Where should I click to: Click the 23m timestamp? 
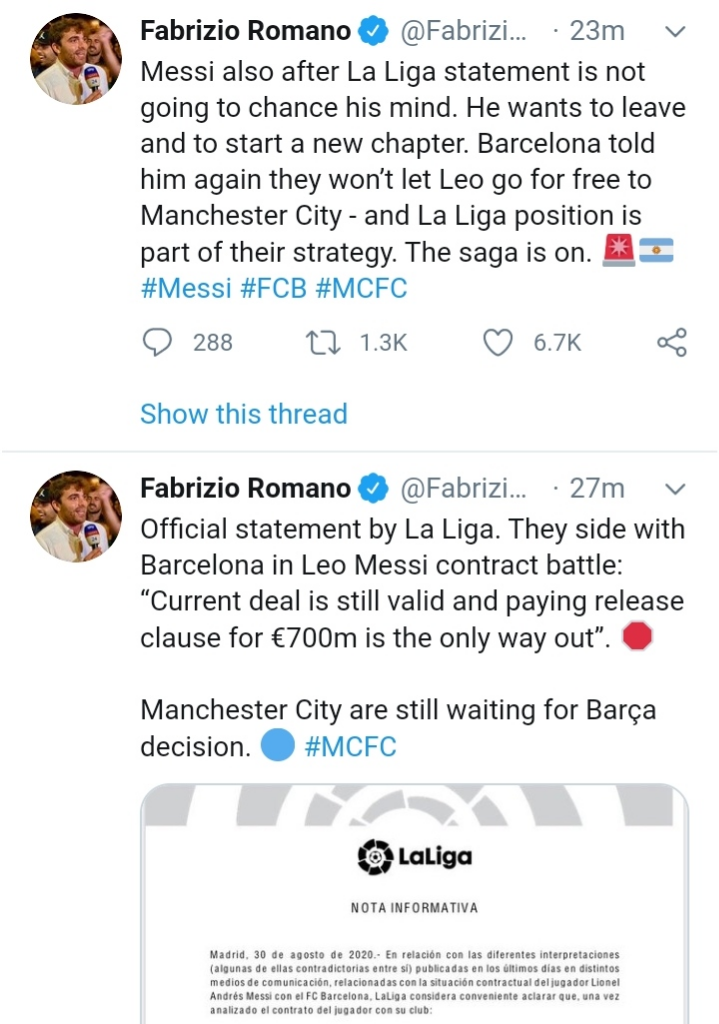[597, 32]
